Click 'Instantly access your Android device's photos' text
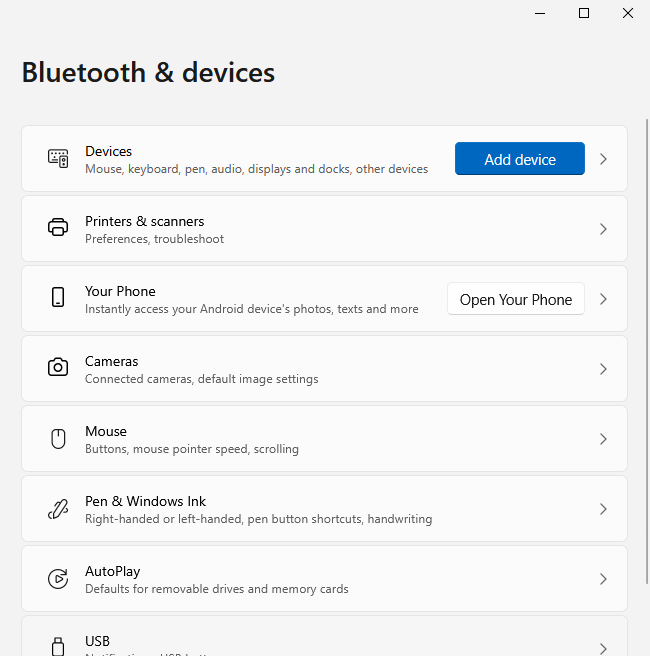650x656 pixels. pos(251,309)
